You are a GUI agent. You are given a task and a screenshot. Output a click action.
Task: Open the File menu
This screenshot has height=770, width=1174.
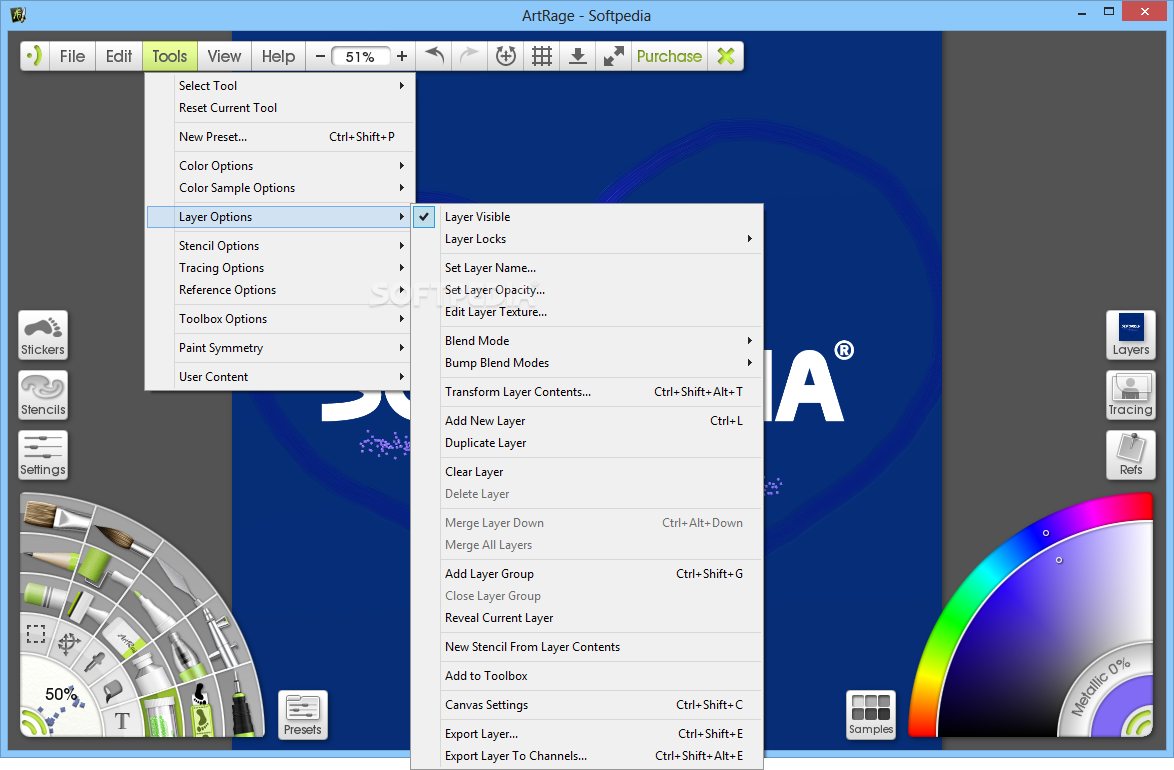click(72, 56)
